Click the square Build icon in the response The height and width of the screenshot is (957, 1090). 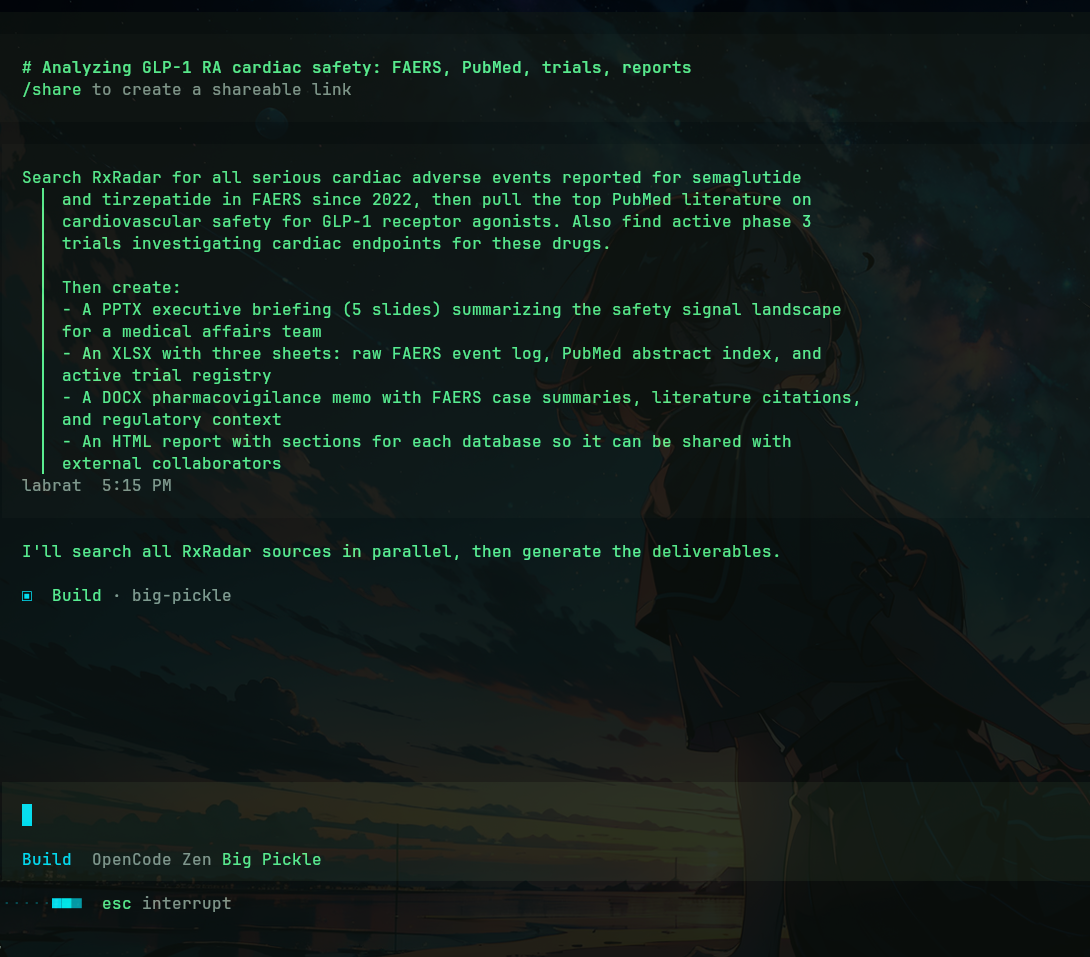27,596
